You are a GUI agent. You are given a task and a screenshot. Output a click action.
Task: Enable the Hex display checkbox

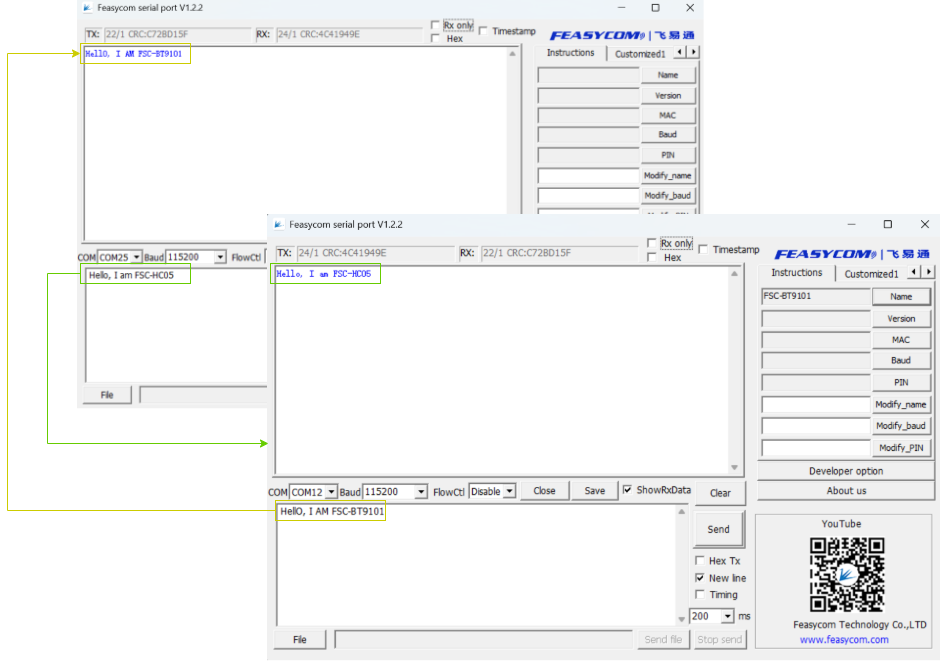(653, 257)
